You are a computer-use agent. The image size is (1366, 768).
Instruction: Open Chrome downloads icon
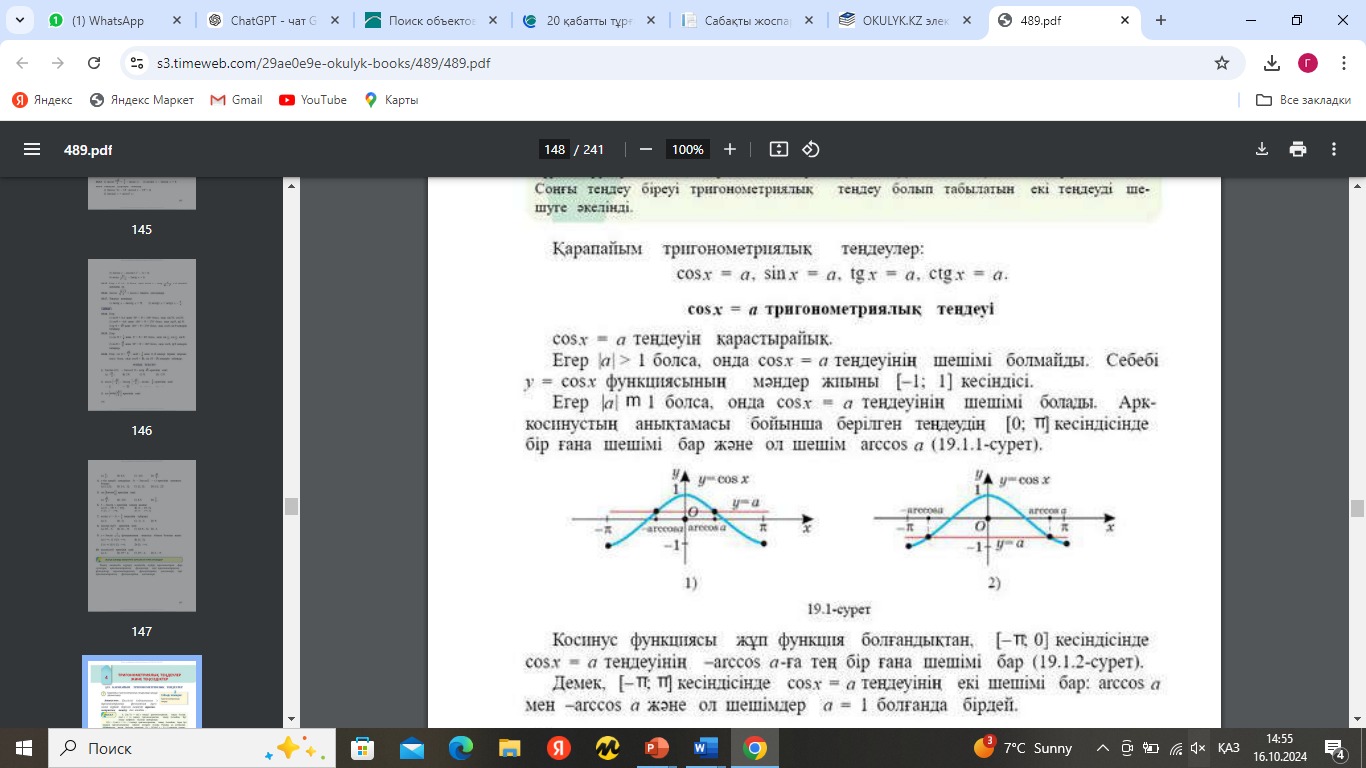point(1272,63)
